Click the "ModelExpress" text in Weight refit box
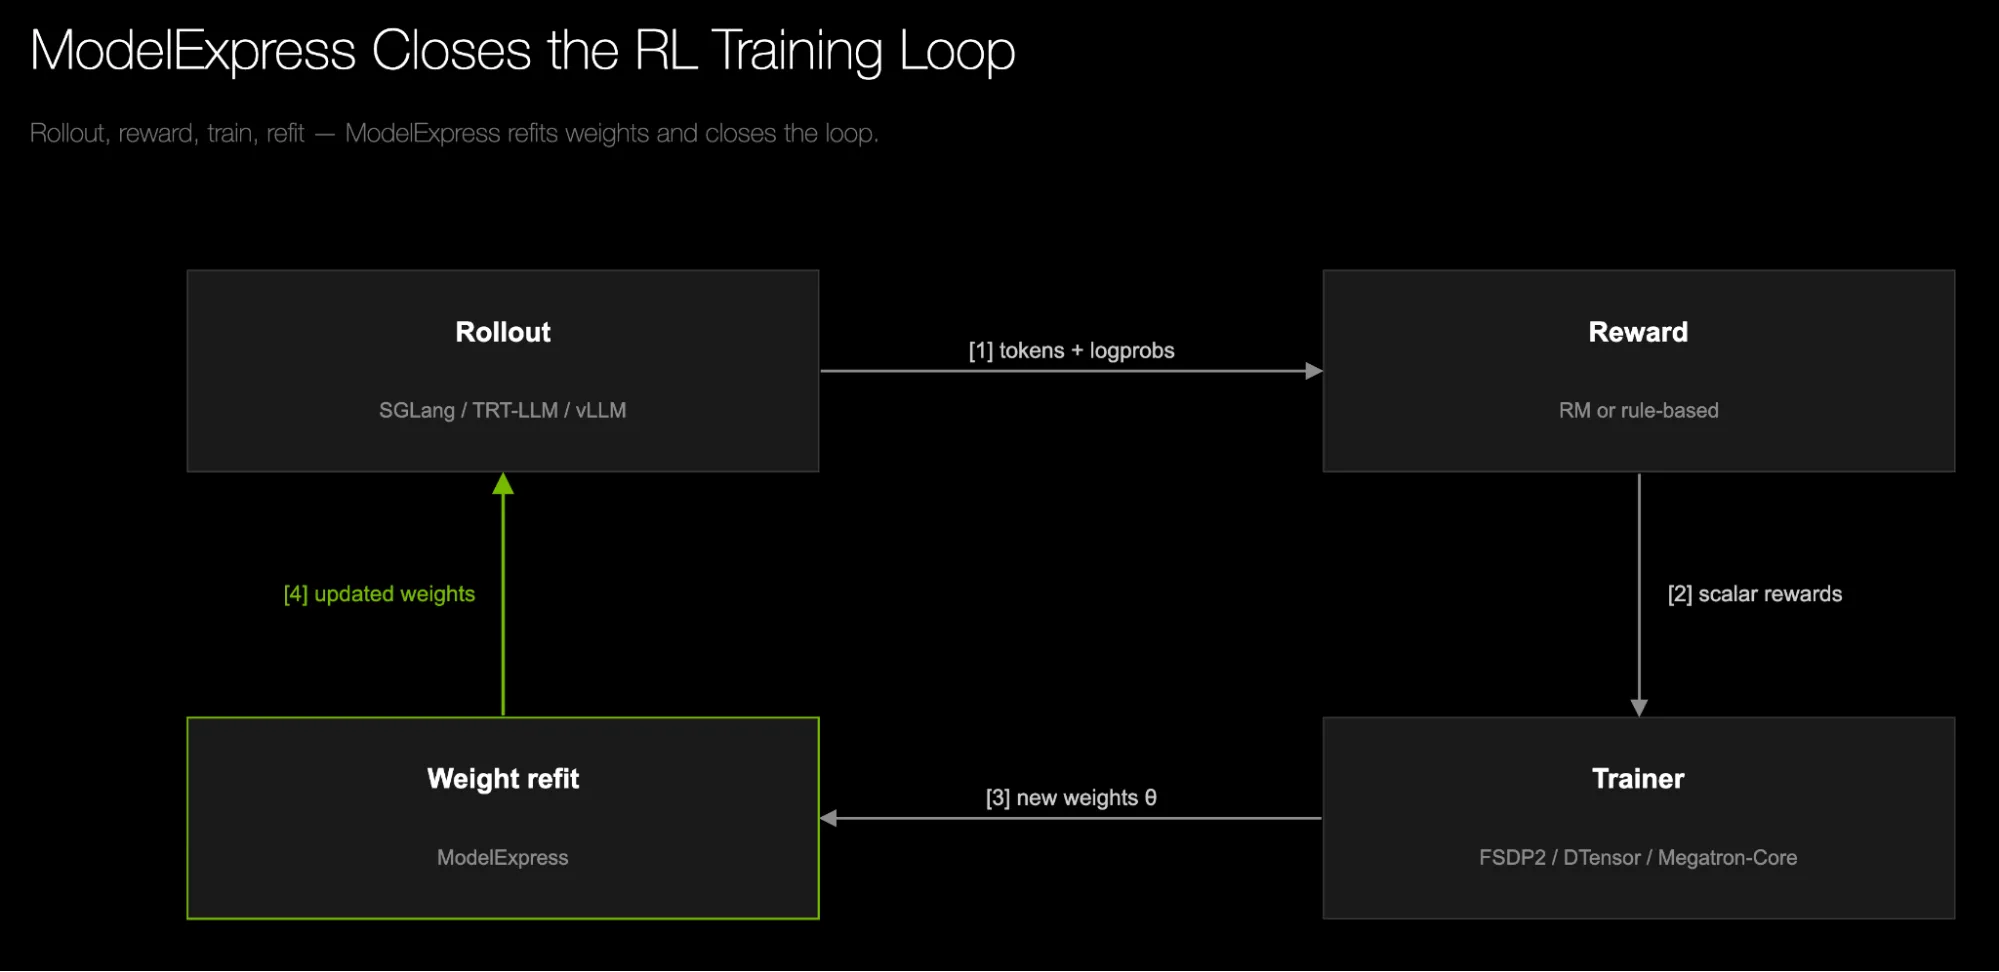 coord(503,858)
